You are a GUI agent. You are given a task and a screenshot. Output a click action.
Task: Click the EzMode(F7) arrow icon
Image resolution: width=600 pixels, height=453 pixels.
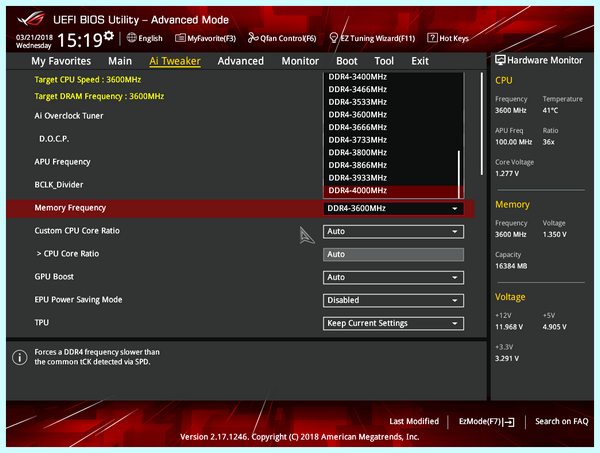509,422
